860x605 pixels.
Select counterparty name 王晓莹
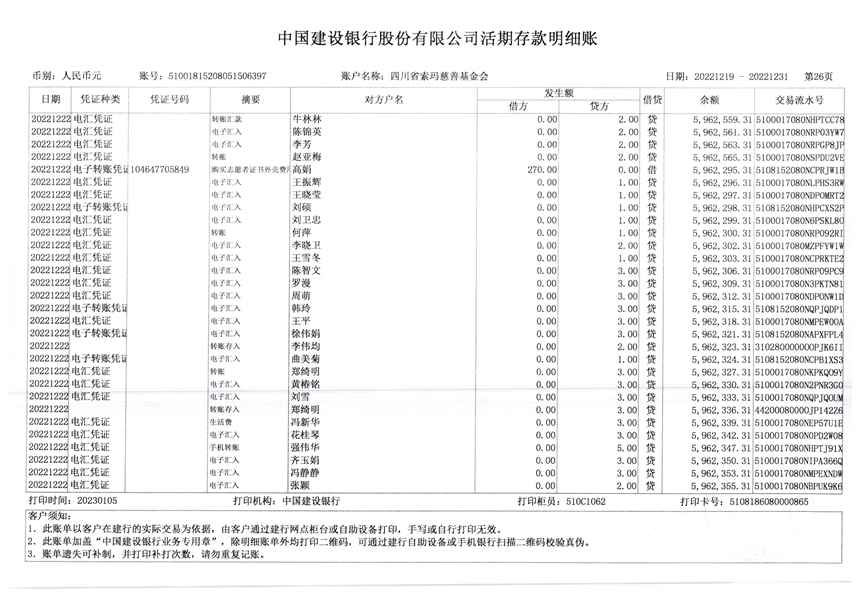coord(307,195)
